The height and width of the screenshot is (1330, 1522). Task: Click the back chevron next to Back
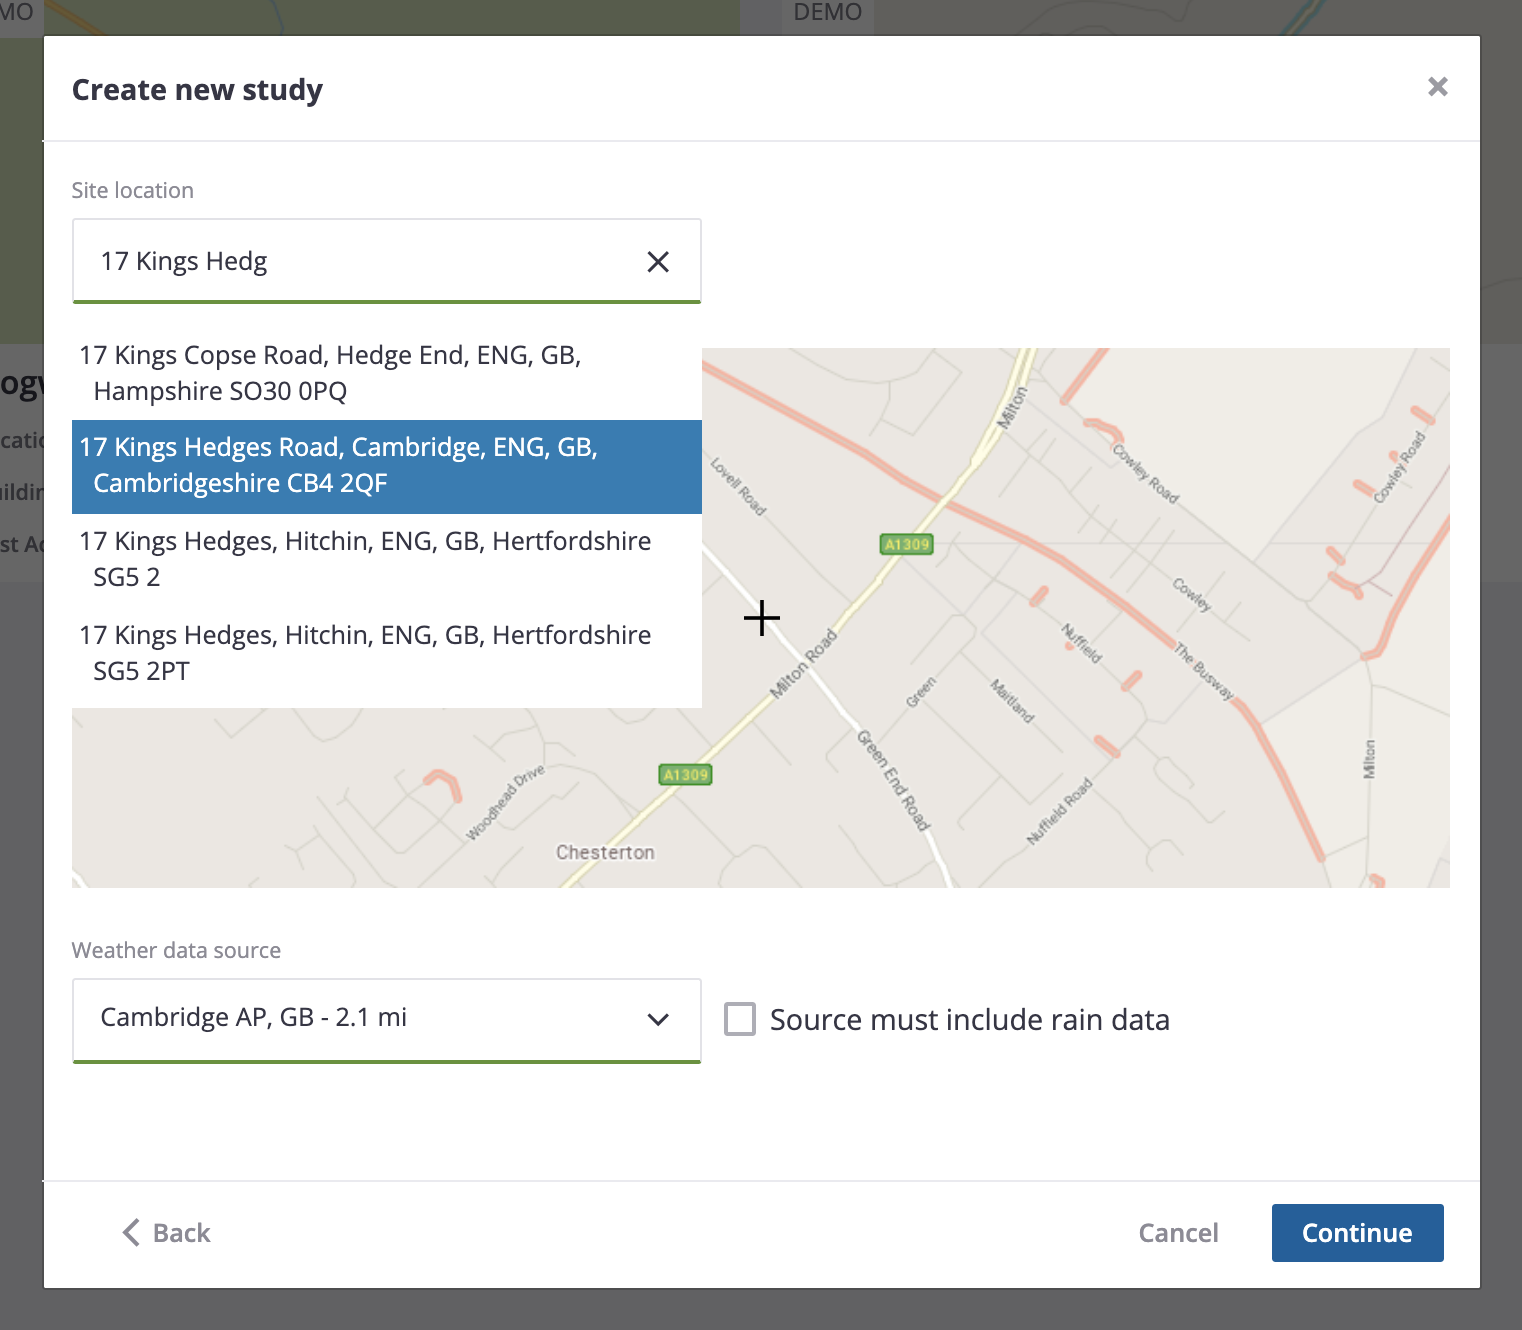click(129, 1233)
